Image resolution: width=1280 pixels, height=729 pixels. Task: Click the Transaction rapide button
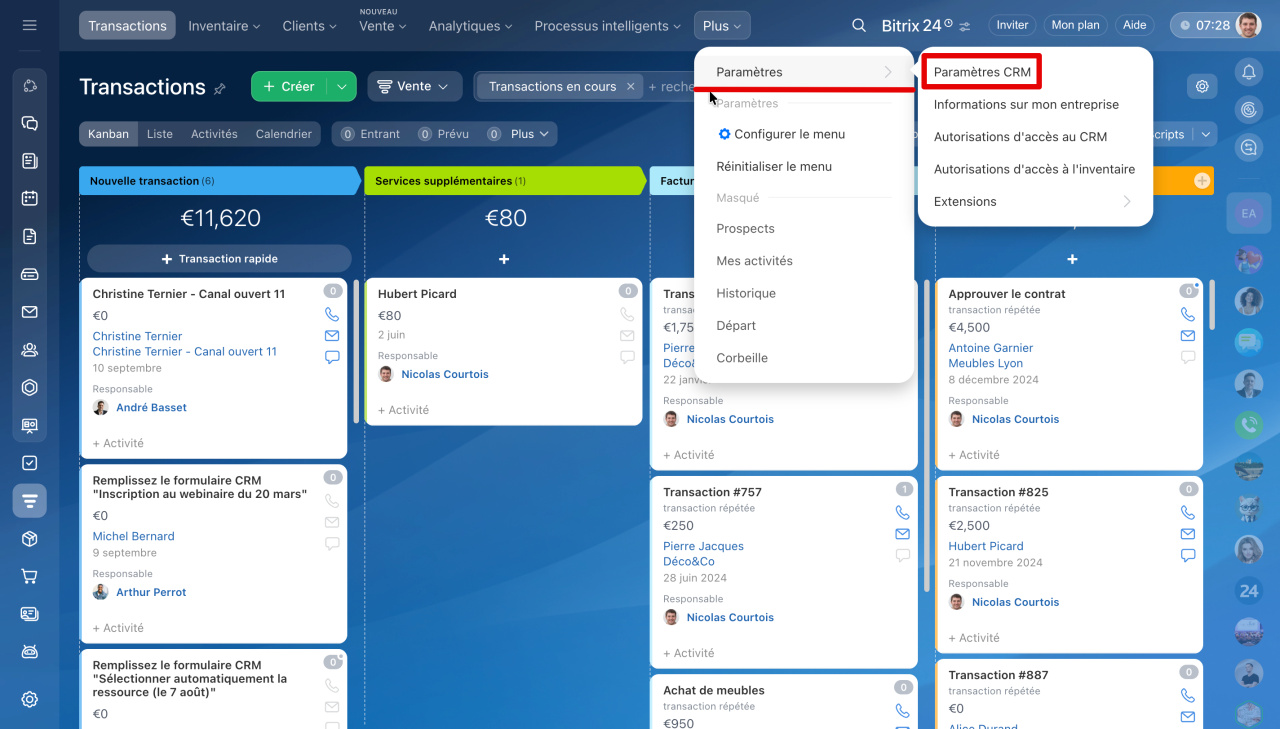point(219,259)
